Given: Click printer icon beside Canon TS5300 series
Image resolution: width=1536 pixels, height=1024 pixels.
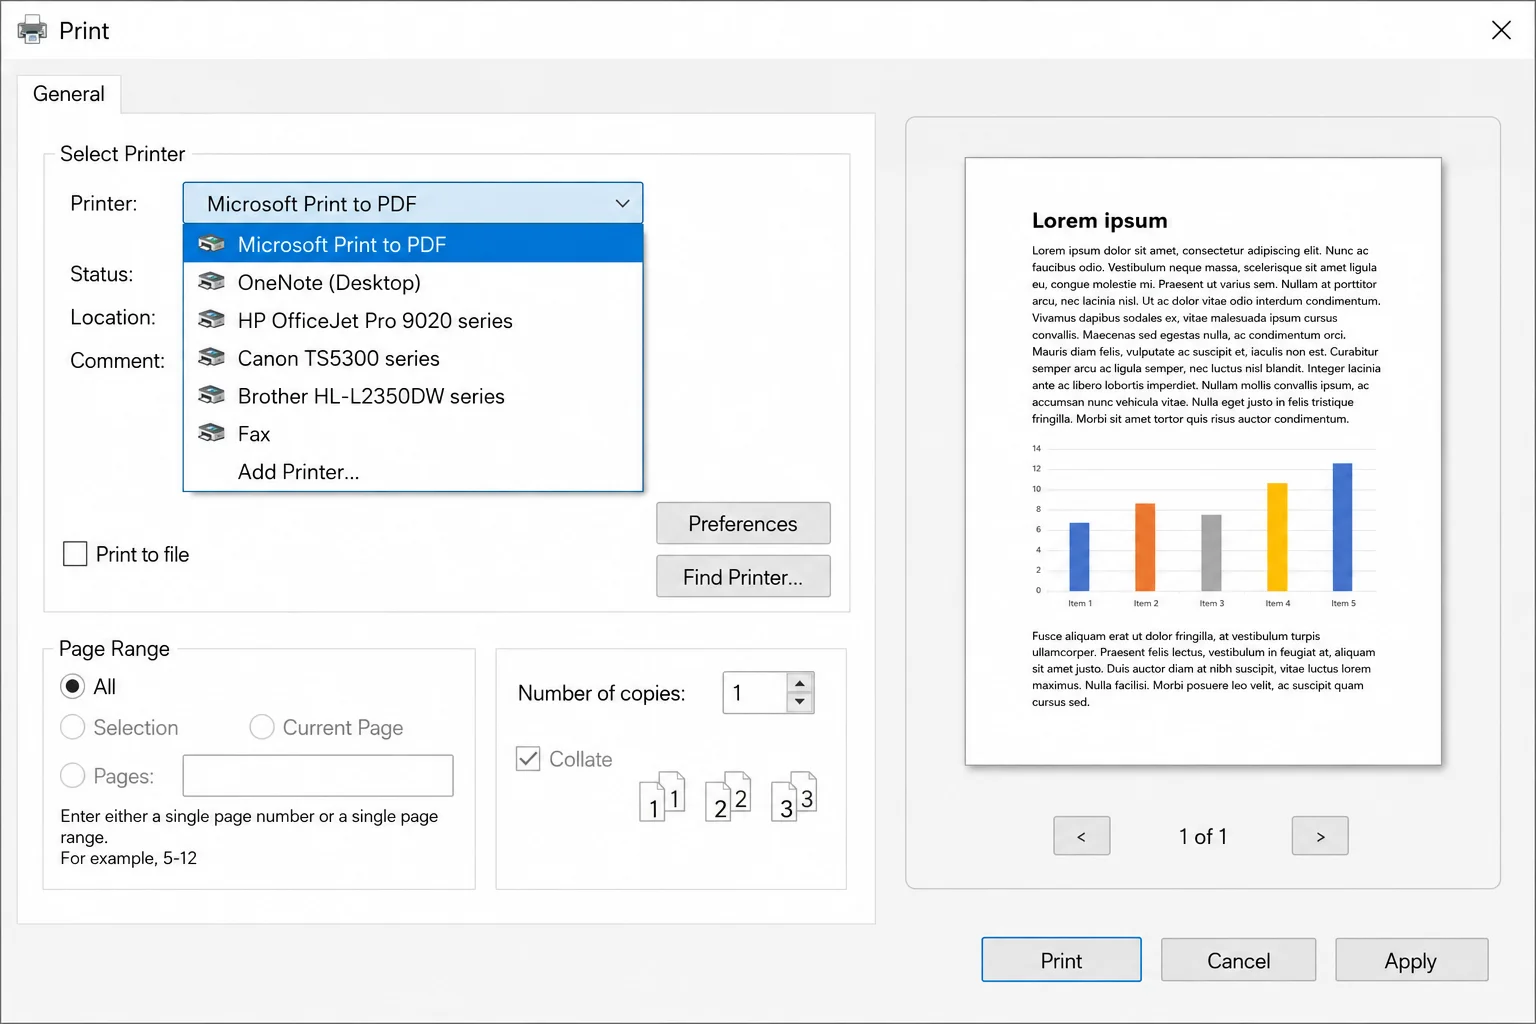Looking at the screenshot, I should pyautogui.click(x=211, y=358).
